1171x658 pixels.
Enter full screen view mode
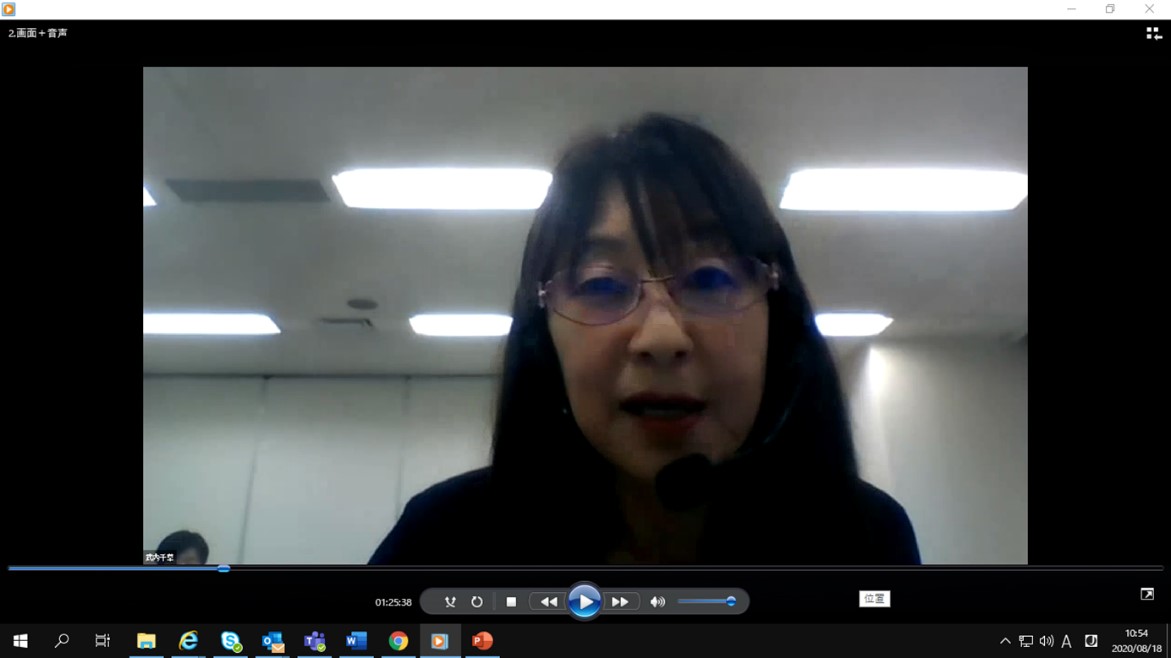[x=1147, y=594]
